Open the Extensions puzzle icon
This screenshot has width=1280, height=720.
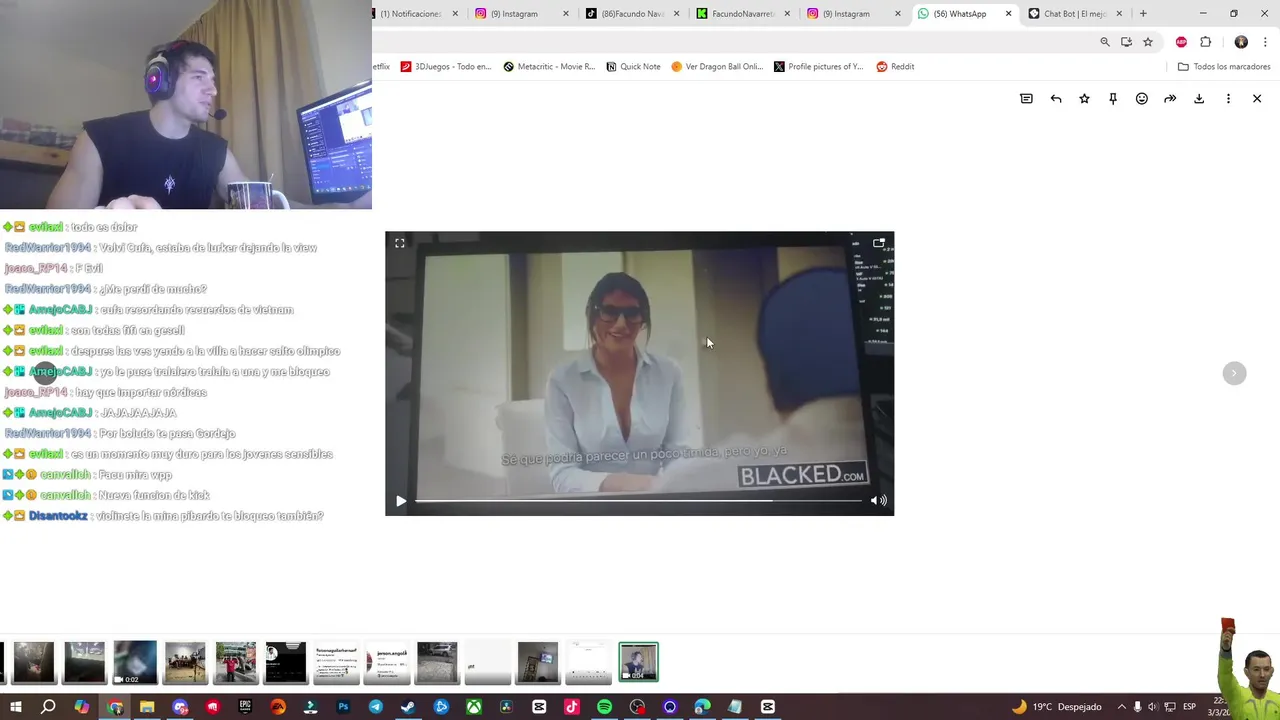click(x=1205, y=42)
